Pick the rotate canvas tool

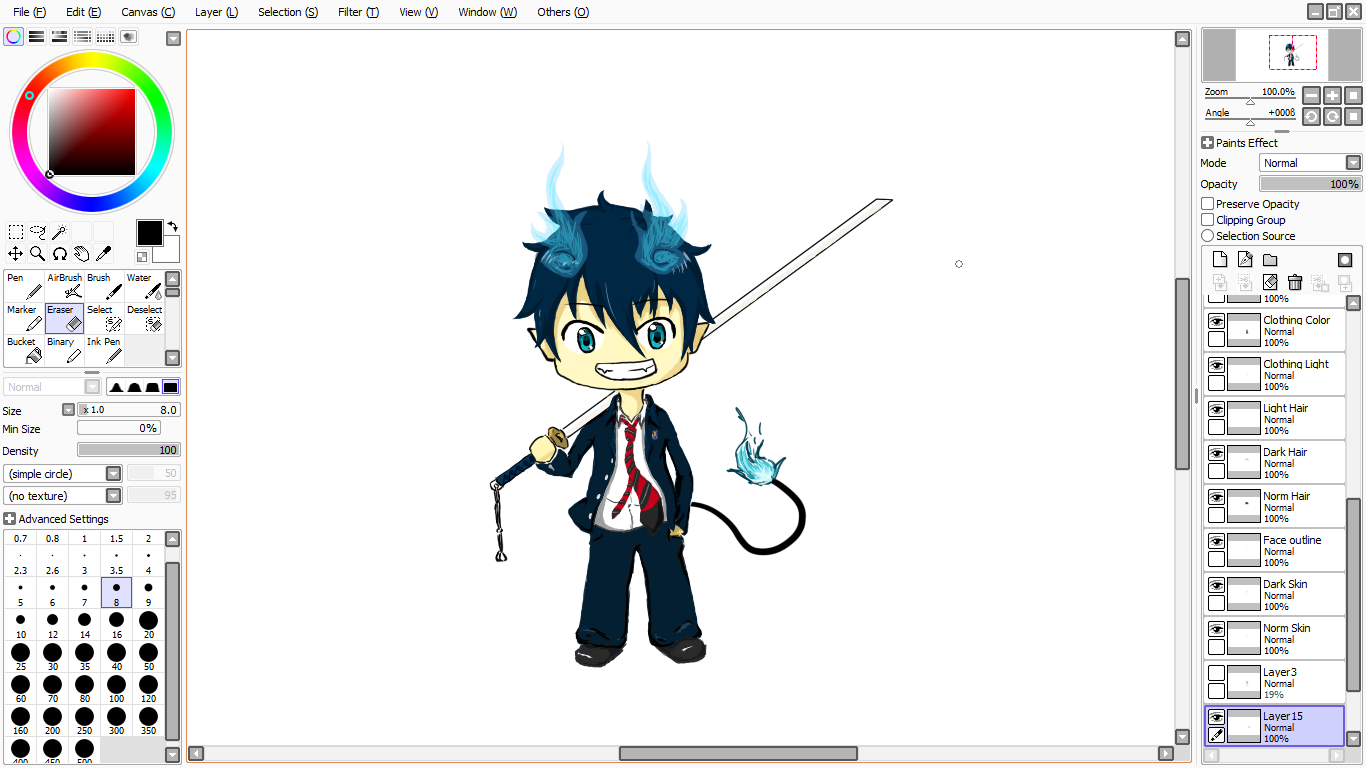coord(60,254)
